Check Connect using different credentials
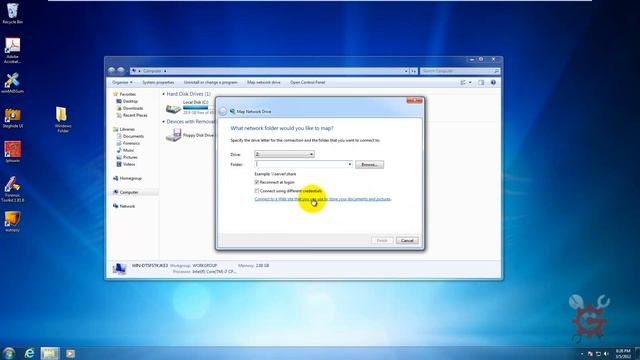640x360 pixels. (257, 191)
